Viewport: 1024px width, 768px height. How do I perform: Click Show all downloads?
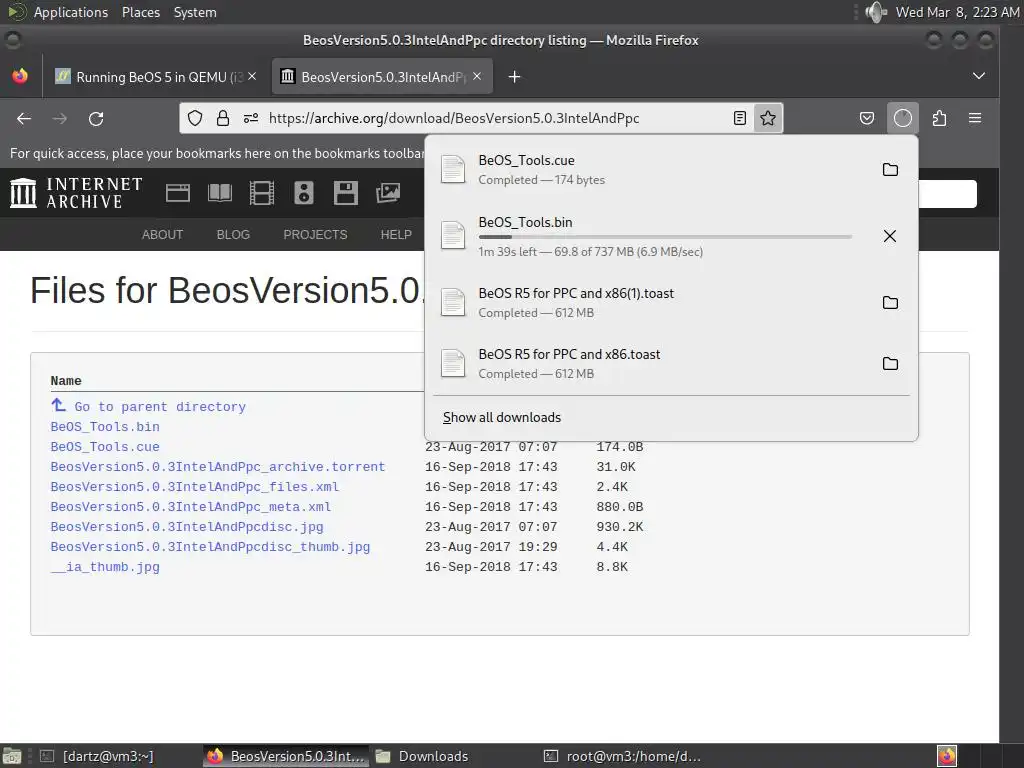click(x=502, y=417)
